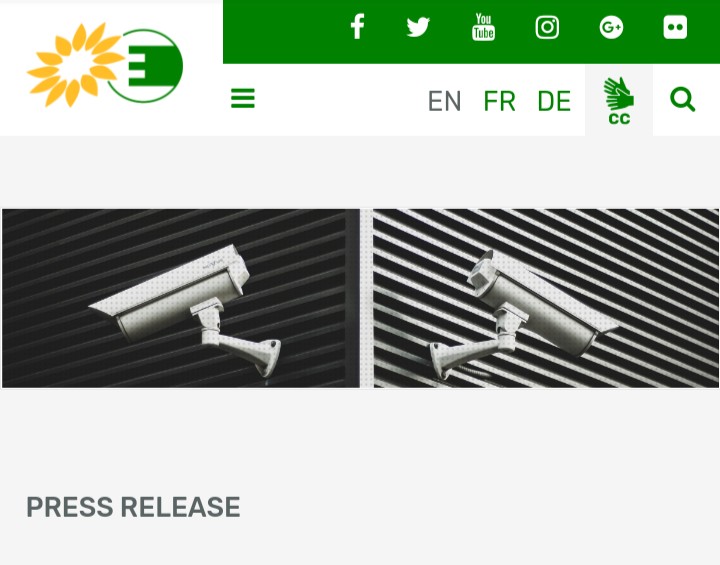Switch language to FR
720x565 pixels.
coord(499,101)
